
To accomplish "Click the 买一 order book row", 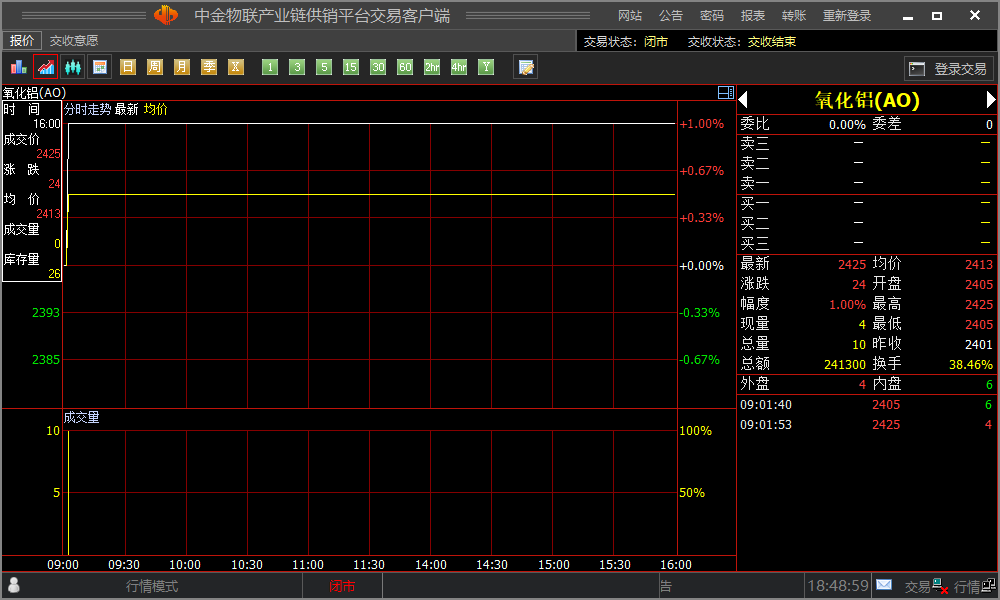I will [x=866, y=204].
